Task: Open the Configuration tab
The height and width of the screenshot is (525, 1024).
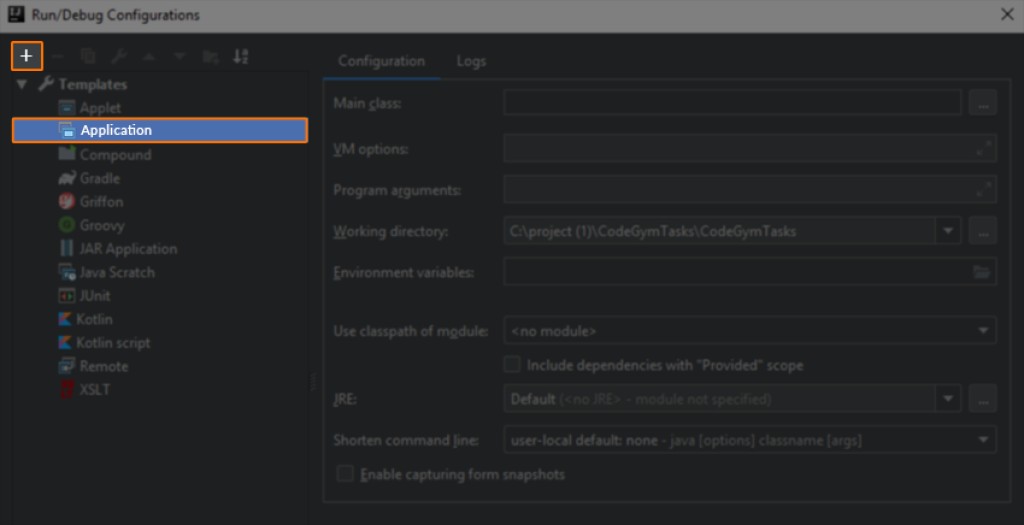Action: (x=381, y=61)
